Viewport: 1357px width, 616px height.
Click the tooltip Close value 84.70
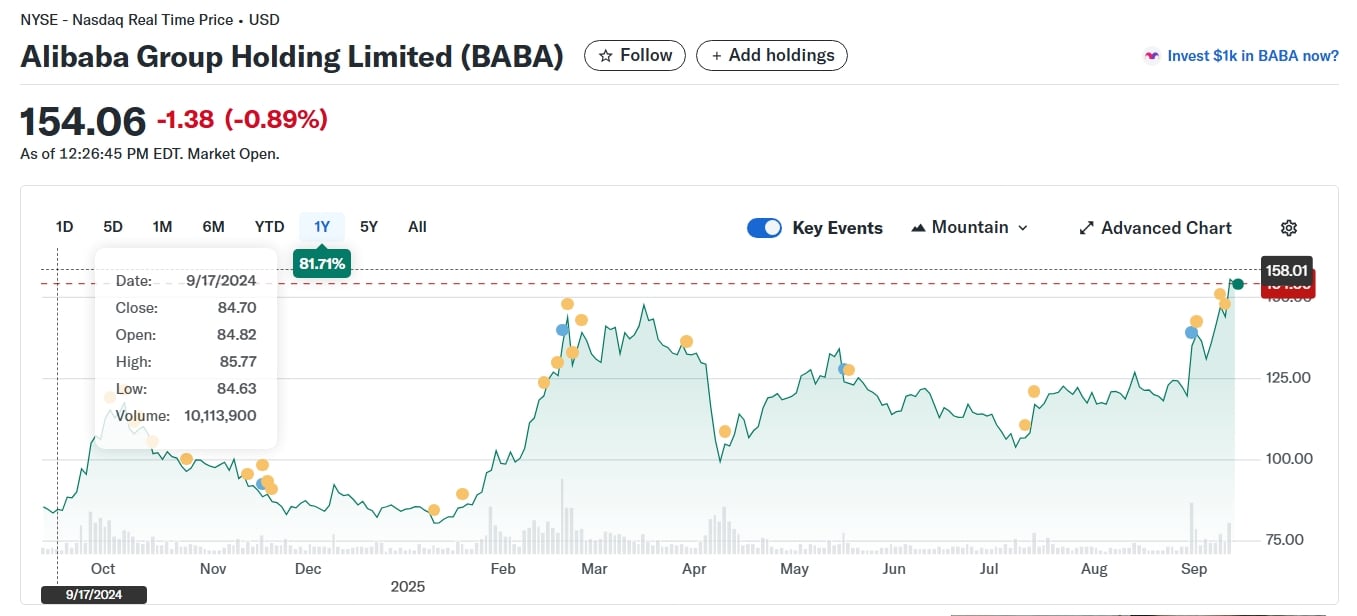click(x=237, y=308)
